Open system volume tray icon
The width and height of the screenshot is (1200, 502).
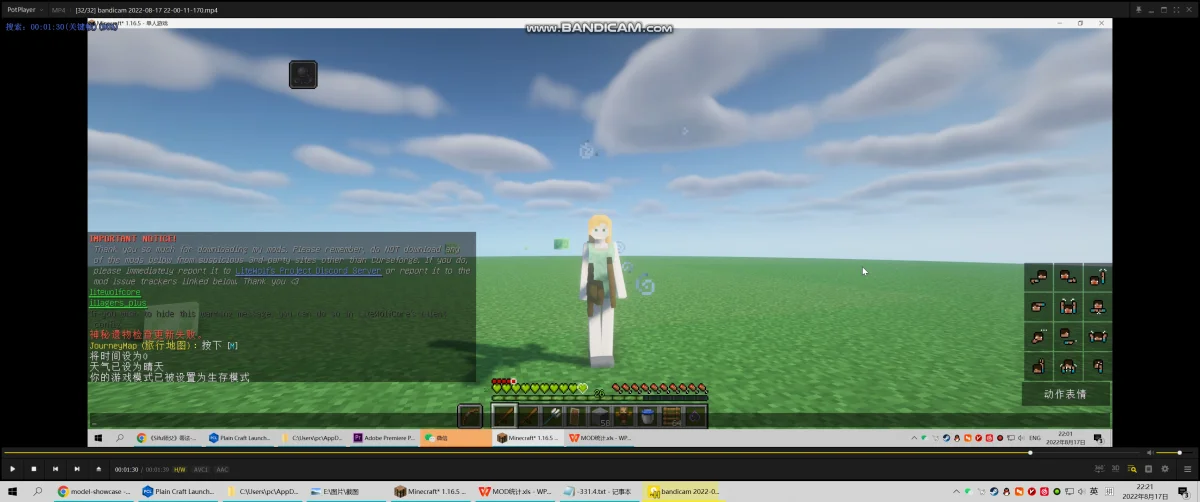1081,491
